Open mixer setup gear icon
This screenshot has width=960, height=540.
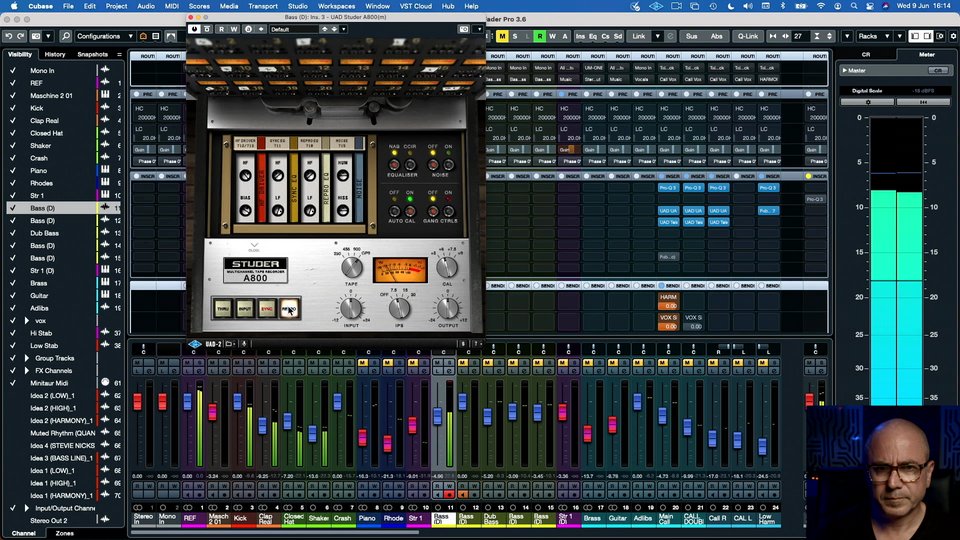(953, 36)
